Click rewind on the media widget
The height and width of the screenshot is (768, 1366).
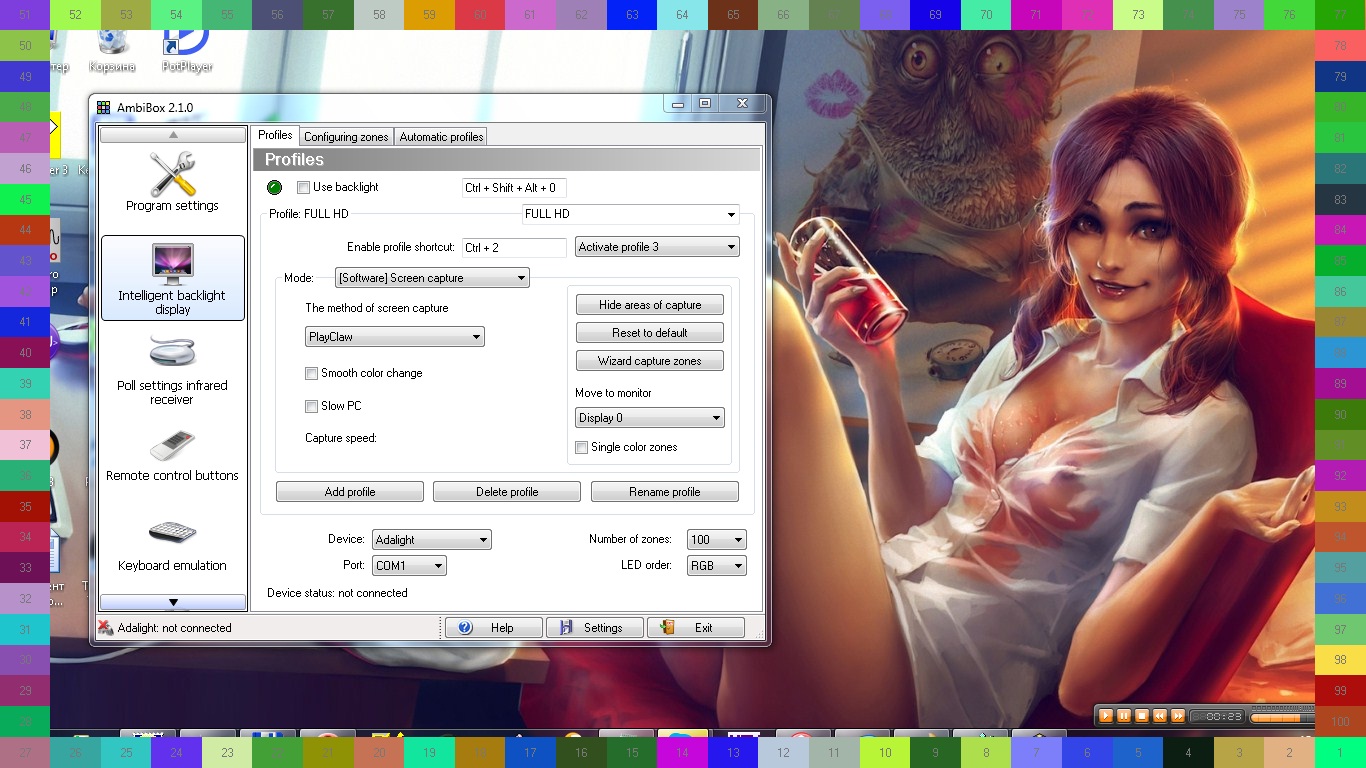(1160, 716)
